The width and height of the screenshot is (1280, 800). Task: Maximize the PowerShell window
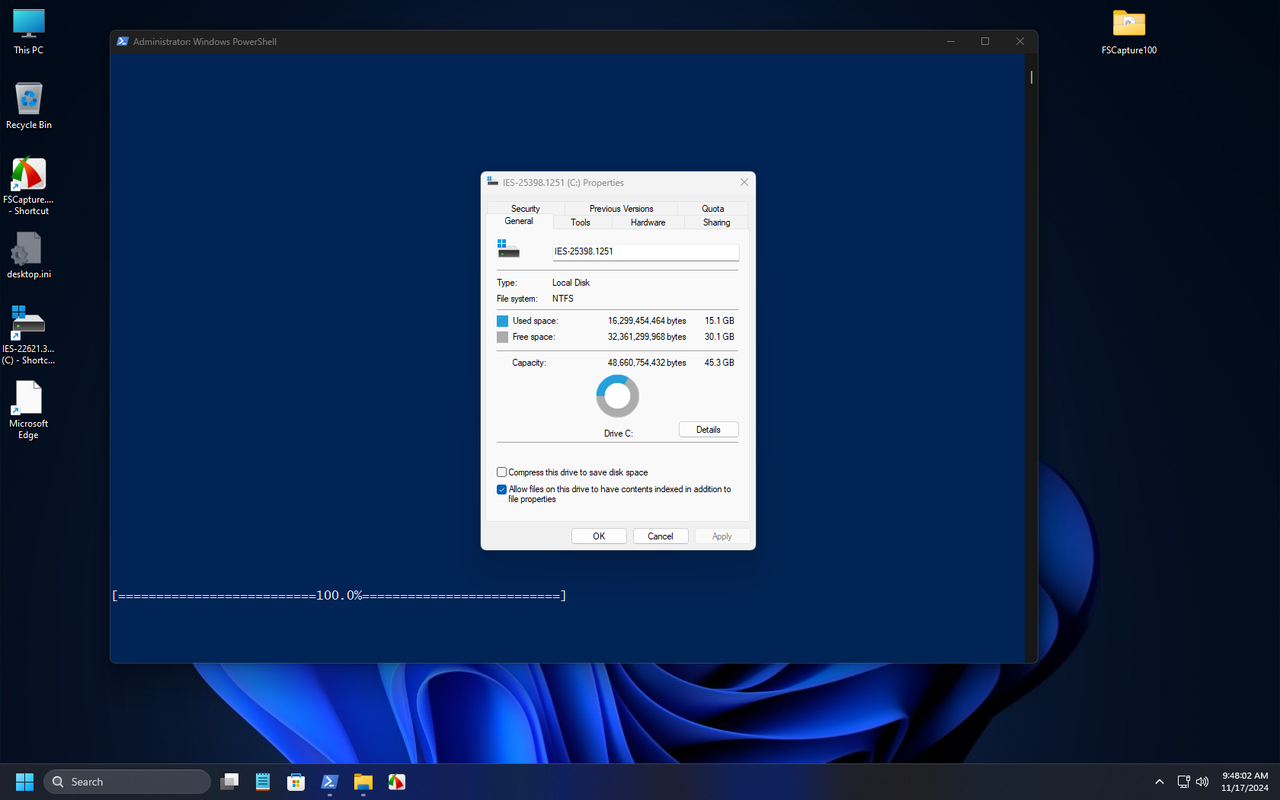click(985, 41)
